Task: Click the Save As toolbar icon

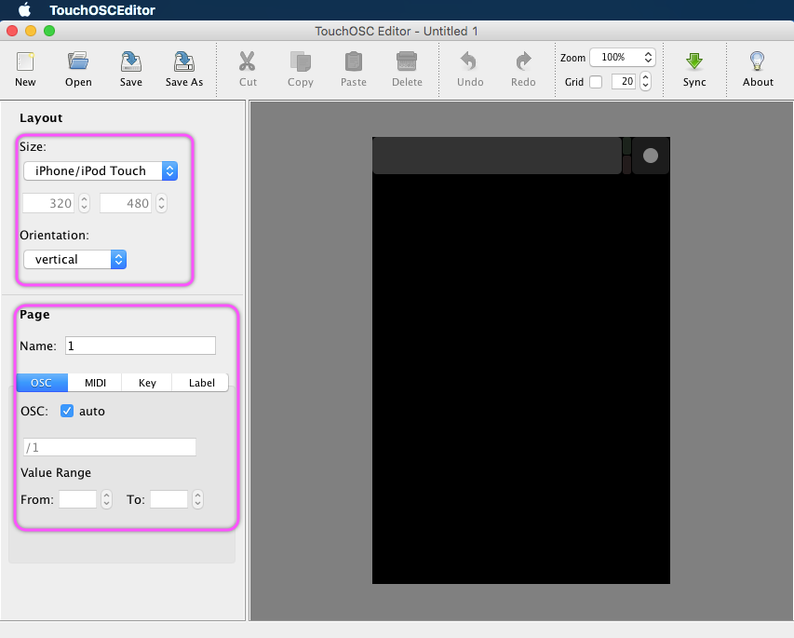Action: tap(184, 62)
